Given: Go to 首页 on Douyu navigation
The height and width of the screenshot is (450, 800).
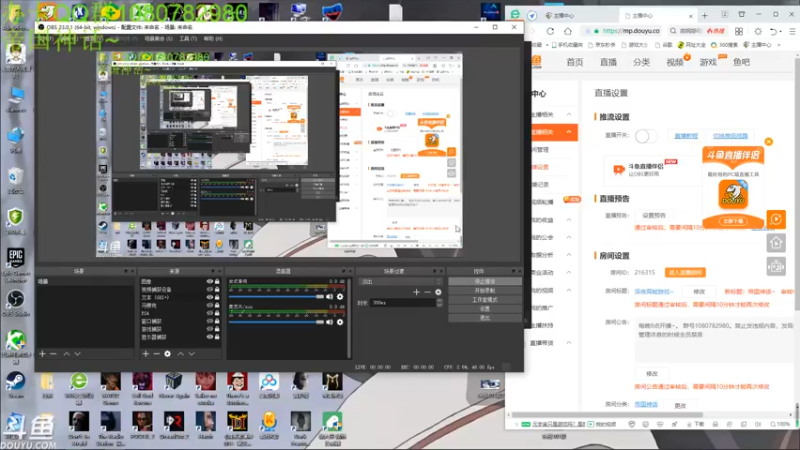Looking at the screenshot, I should tap(574, 62).
